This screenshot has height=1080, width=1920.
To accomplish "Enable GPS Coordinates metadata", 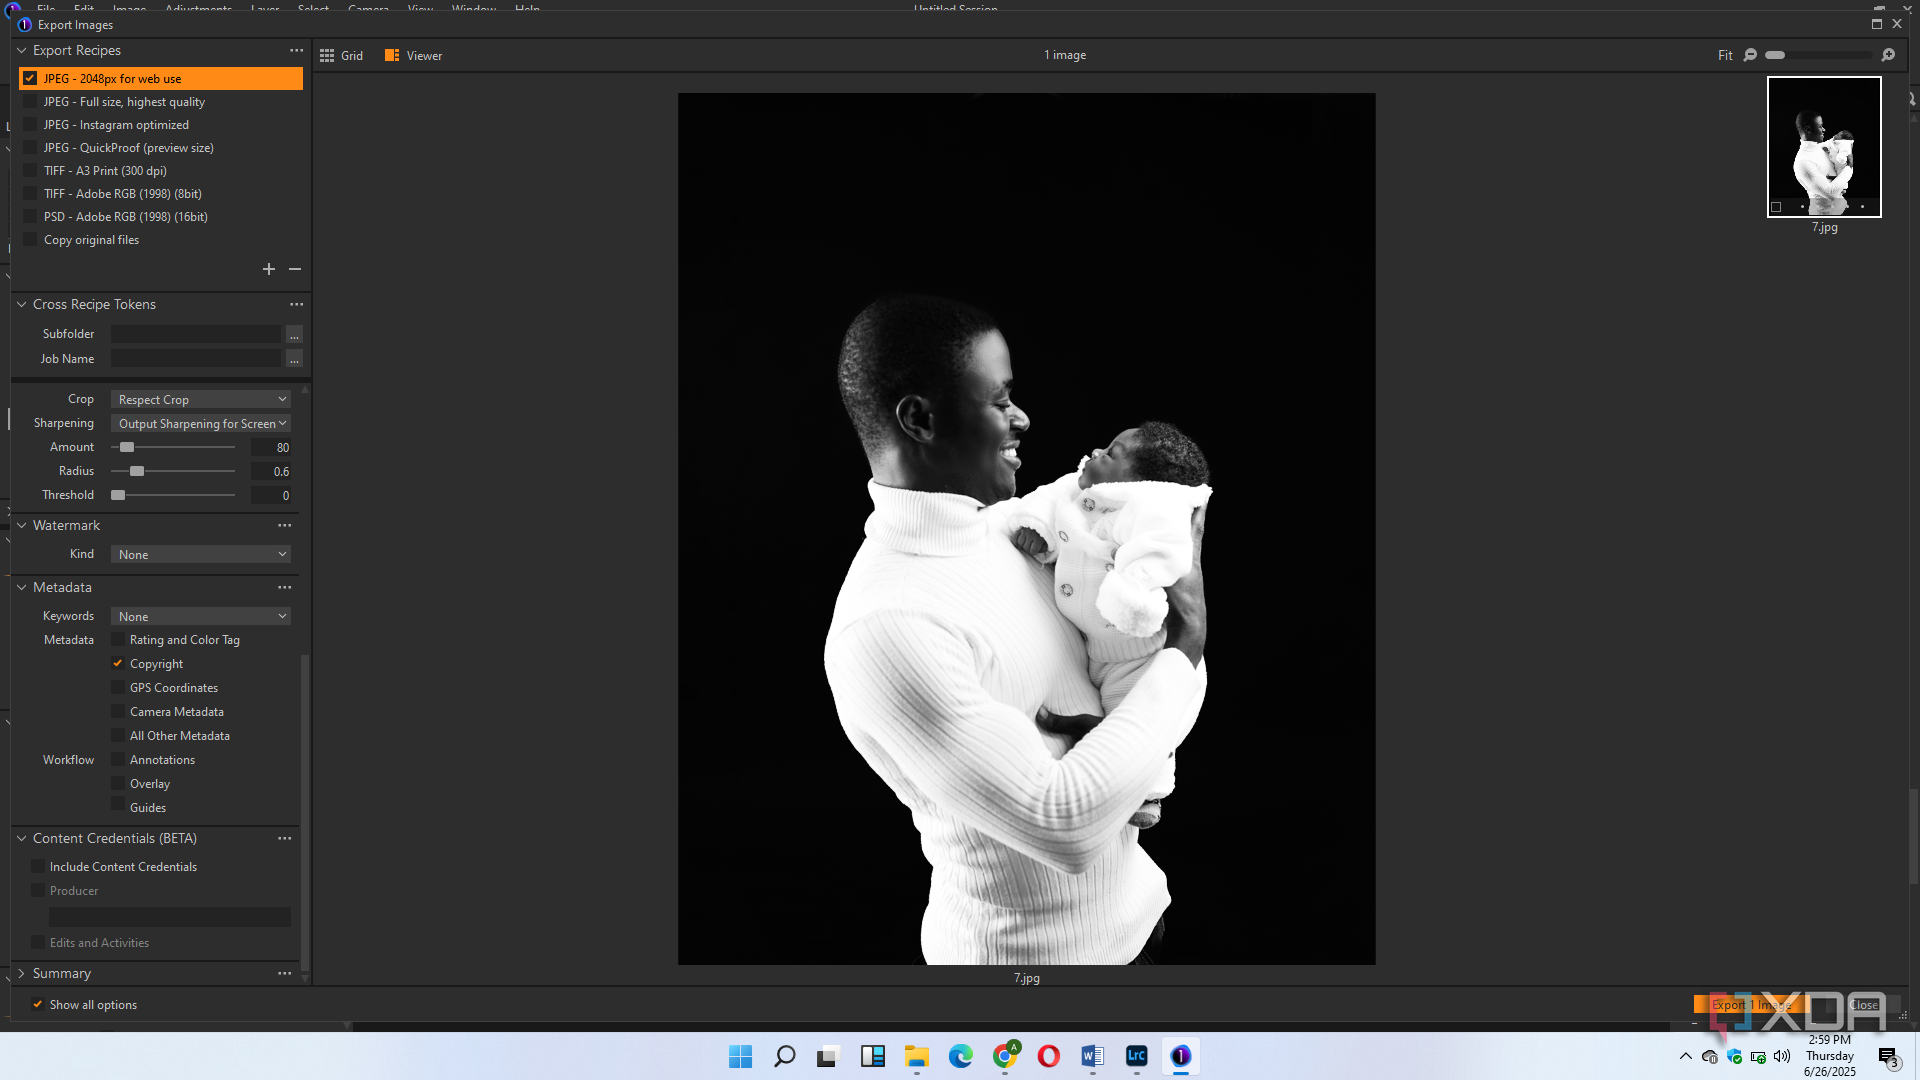I will [118, 687].
